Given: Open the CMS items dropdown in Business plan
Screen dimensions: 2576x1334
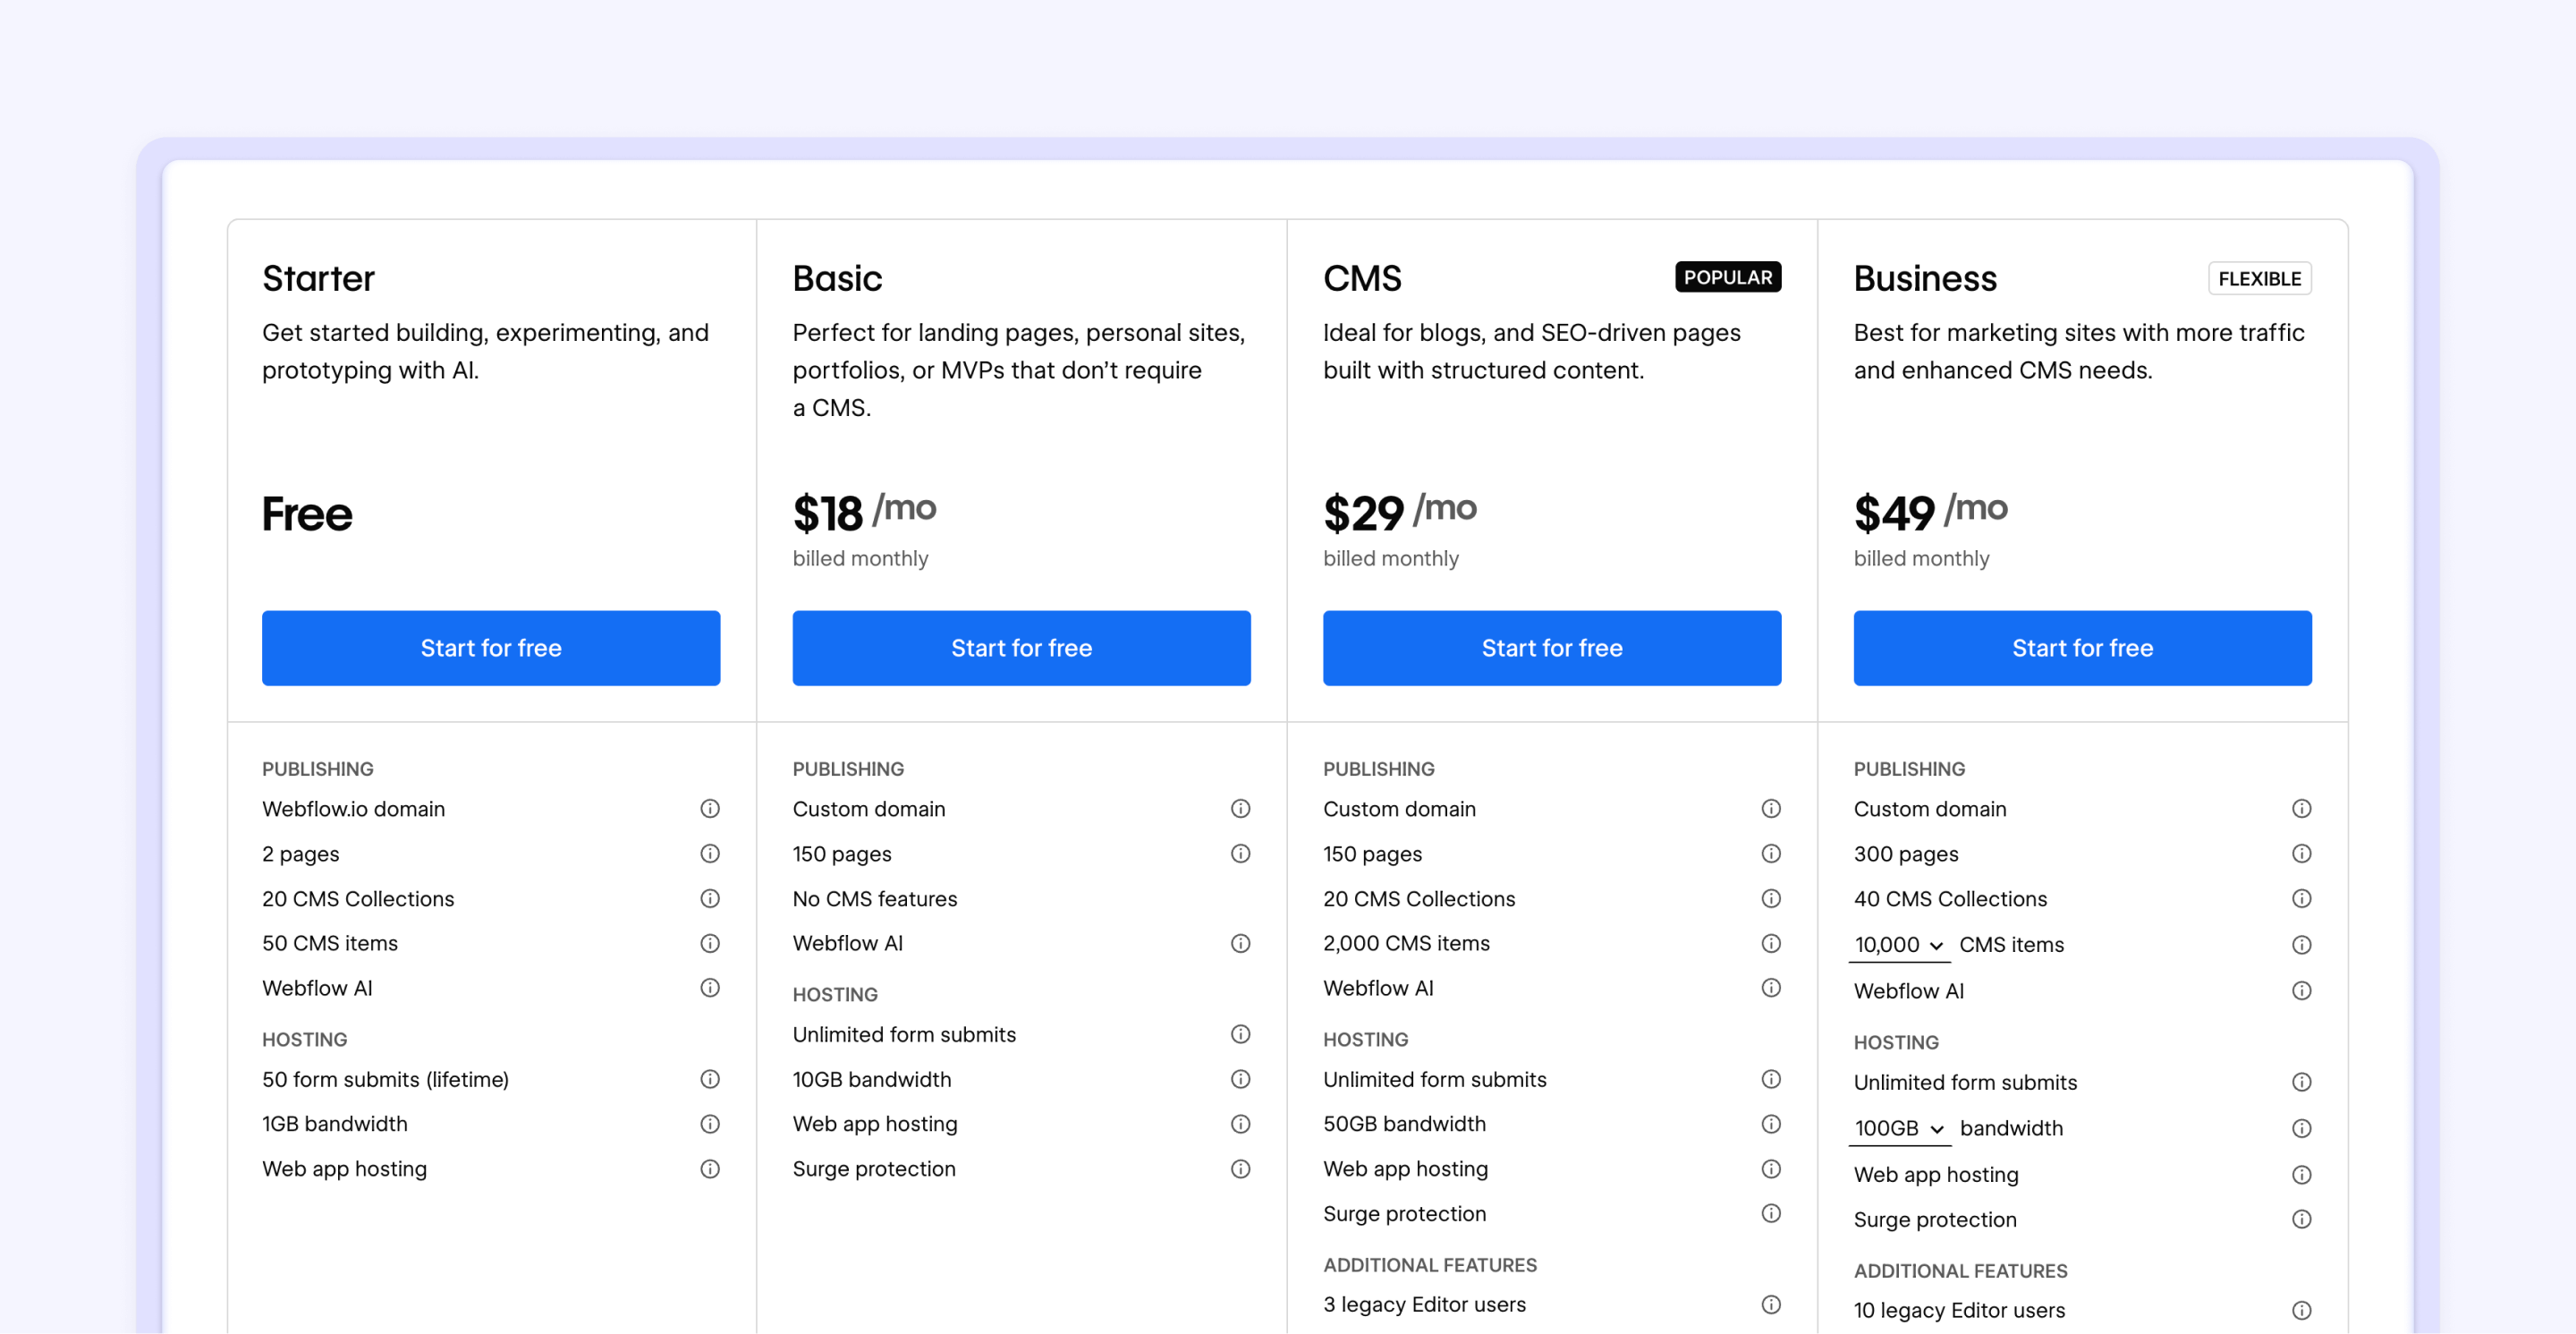Looking at the screenshot, I should click(1899, 944).
